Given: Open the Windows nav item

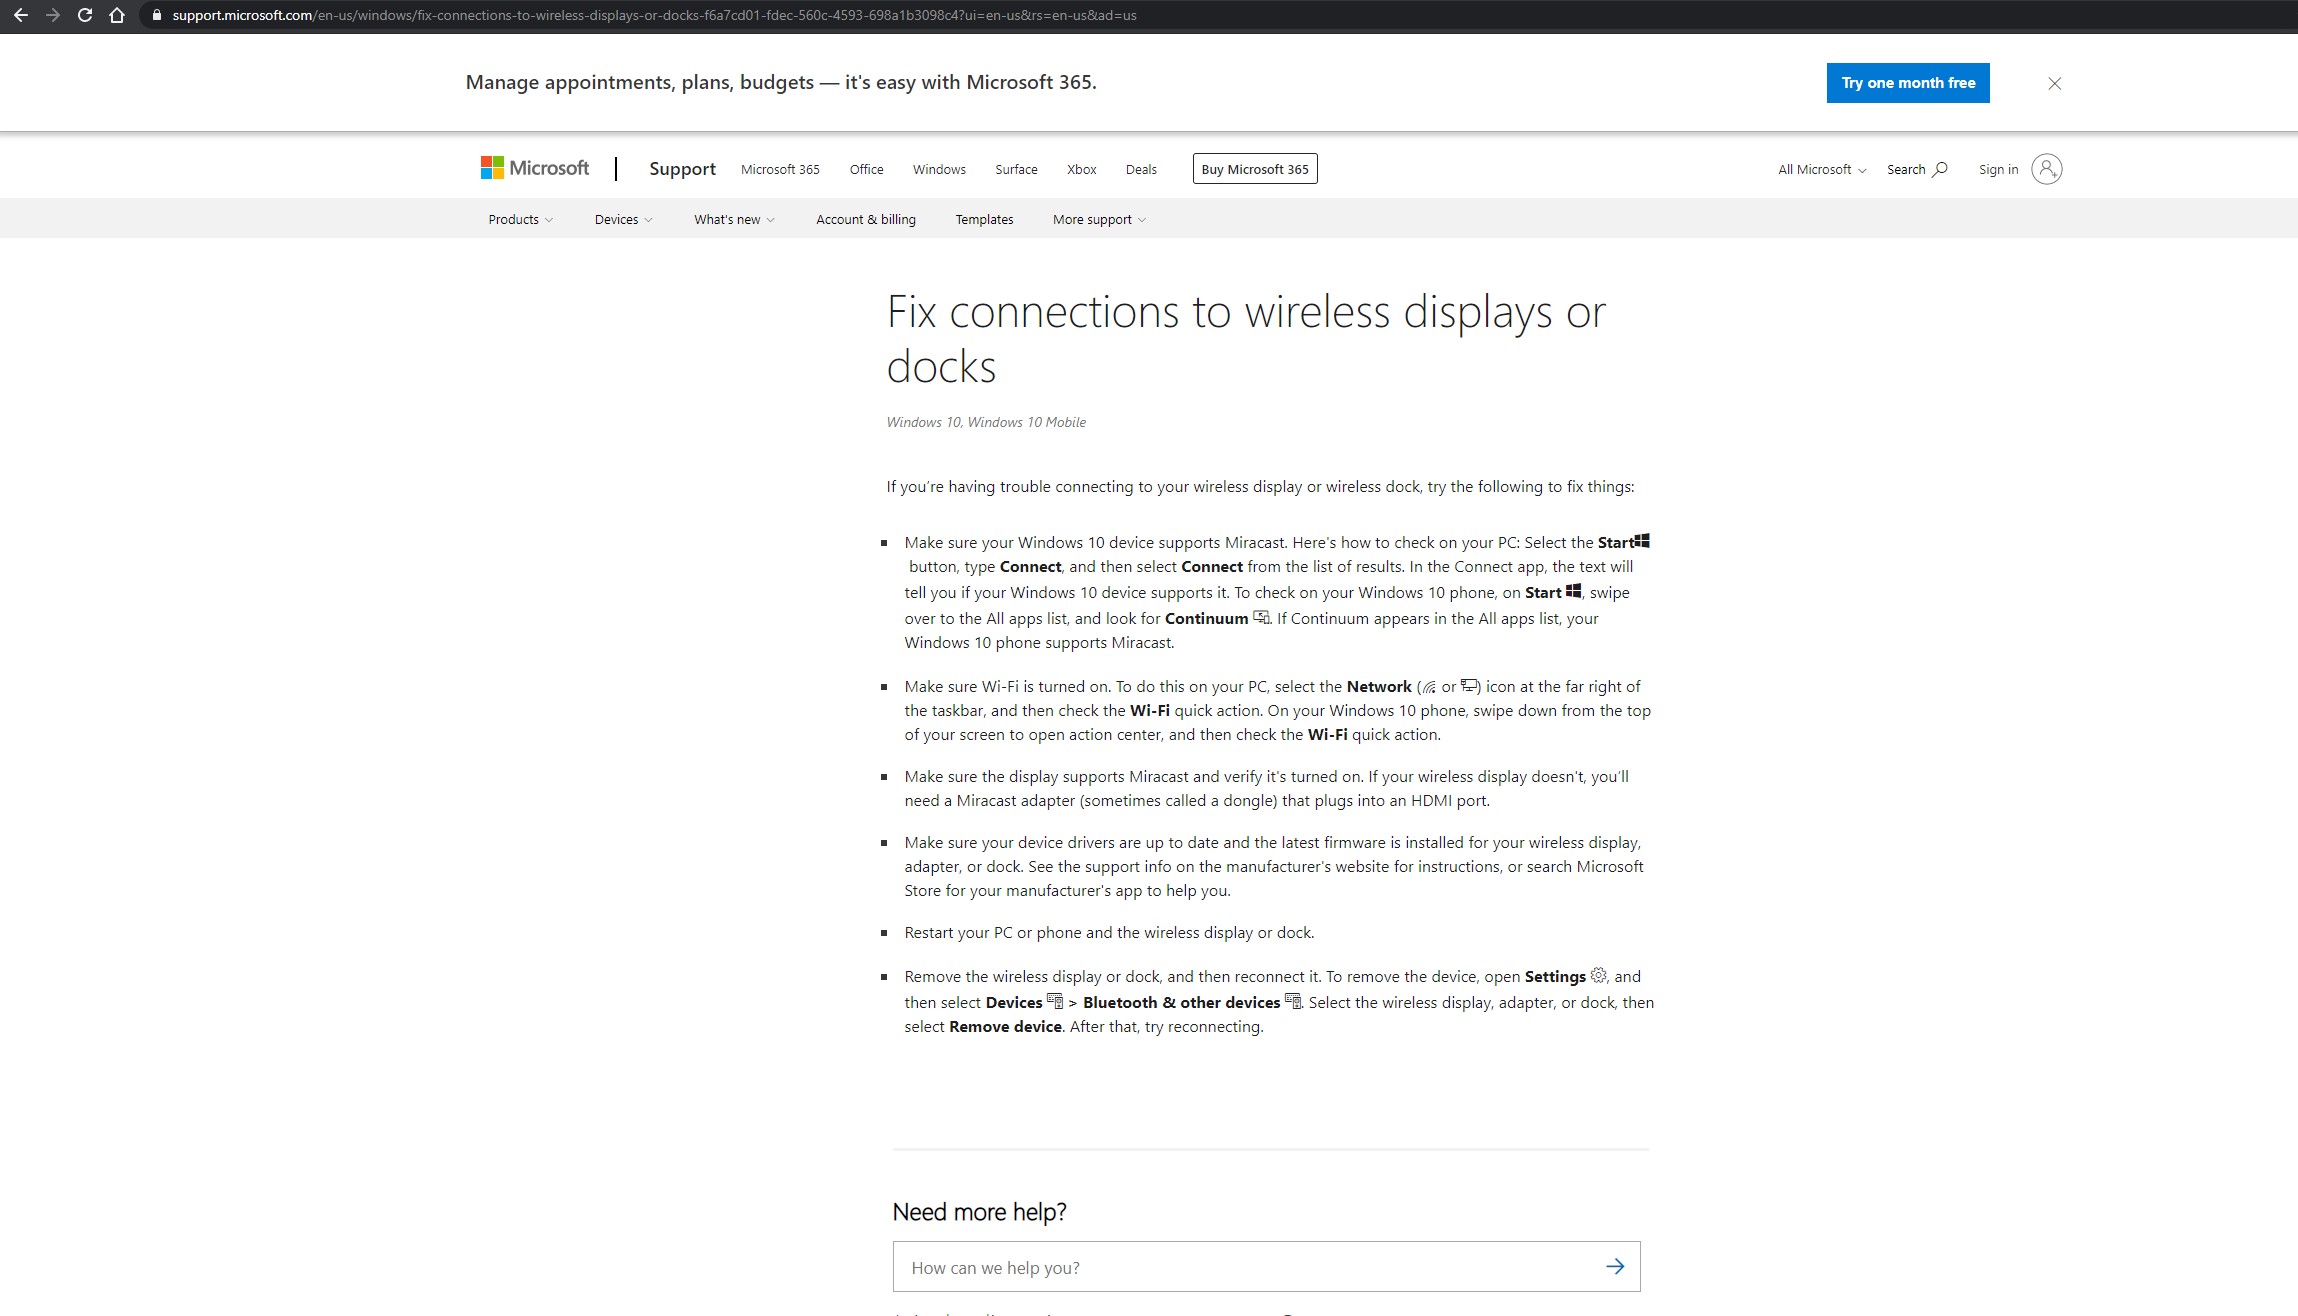Looking at the screenshot, I should click(938, 169).
